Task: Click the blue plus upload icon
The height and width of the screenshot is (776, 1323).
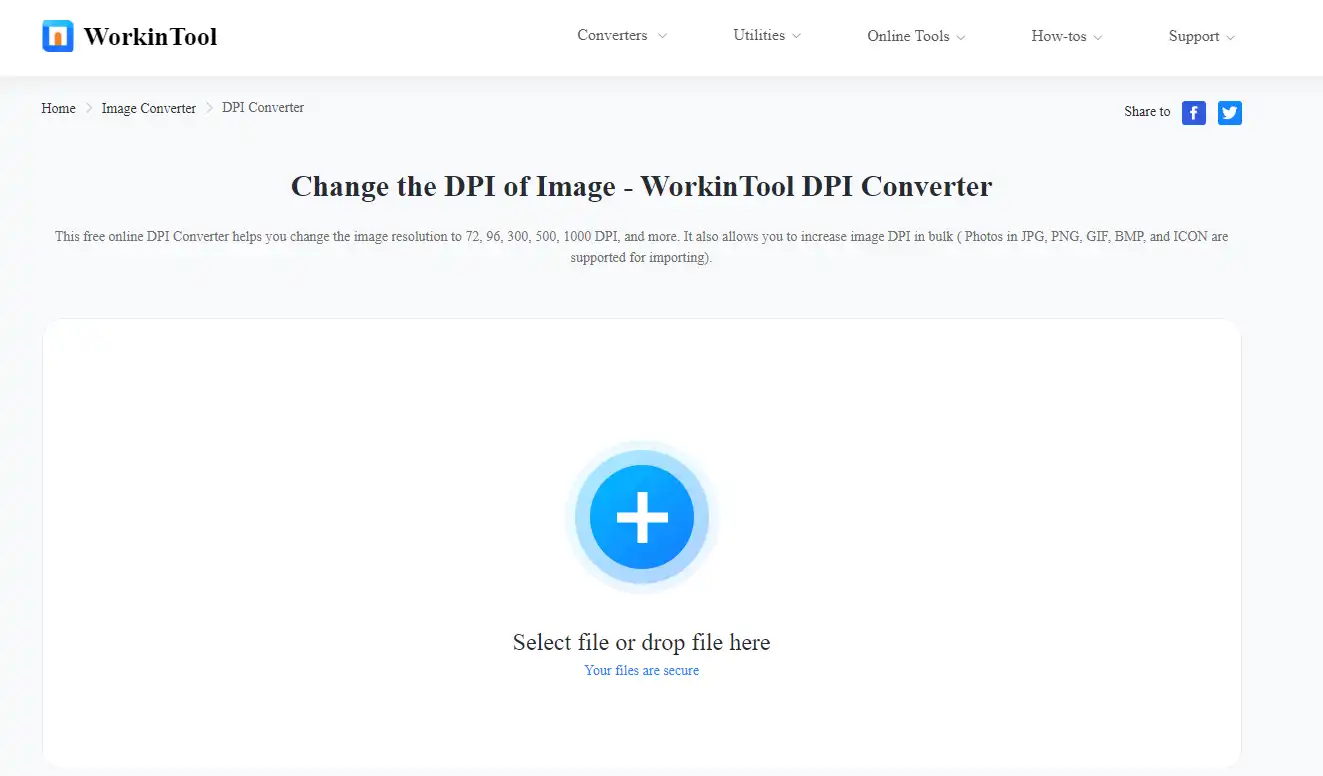Action: [x=642, y=517]
